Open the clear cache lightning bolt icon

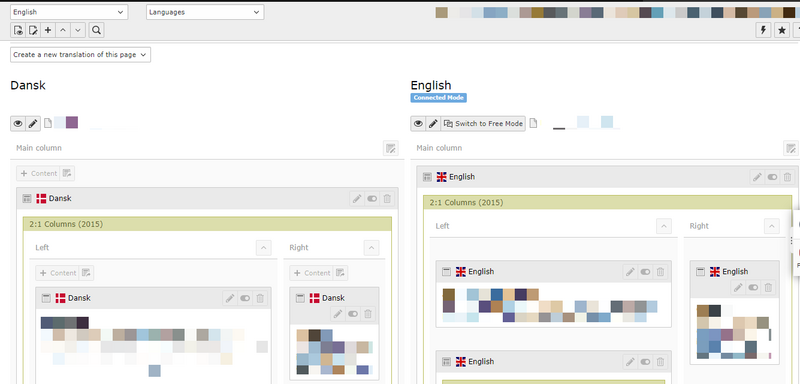pyautogui.click(x=763, y=31)
